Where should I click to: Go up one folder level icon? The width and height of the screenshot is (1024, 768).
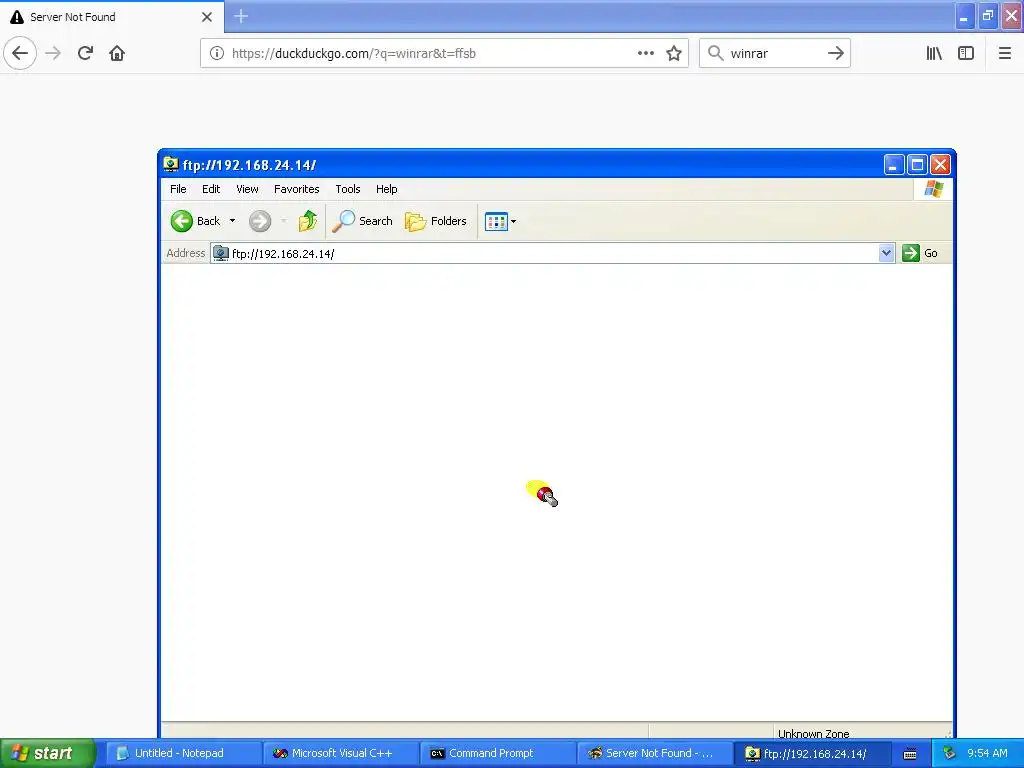(x=308, y=221)
